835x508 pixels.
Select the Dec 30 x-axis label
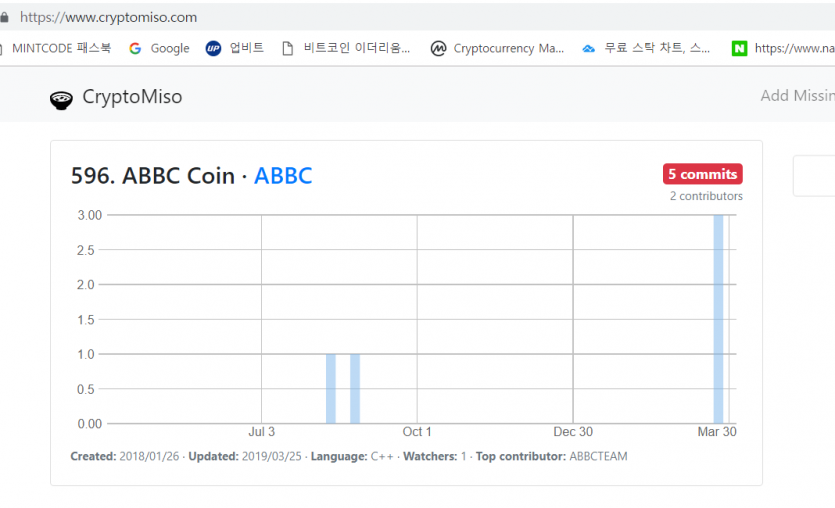pyautogui.click(x=573, y=432)
